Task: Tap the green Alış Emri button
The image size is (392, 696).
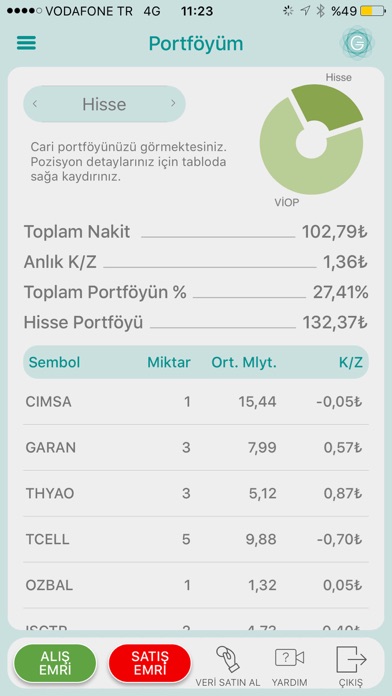Action: [55, 664]
